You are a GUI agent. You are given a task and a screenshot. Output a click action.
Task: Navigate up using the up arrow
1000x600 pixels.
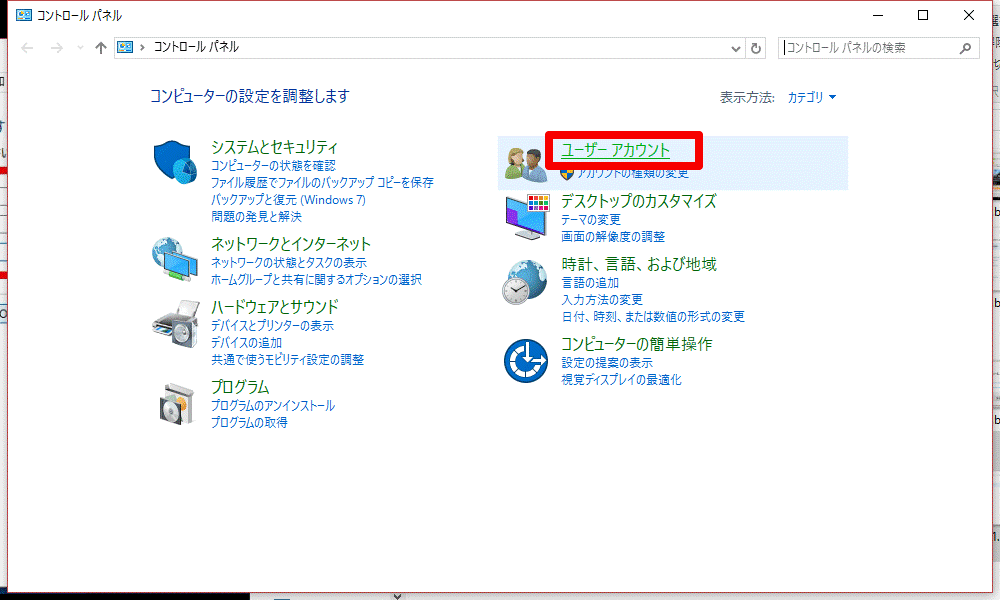[x=100, y=46]
